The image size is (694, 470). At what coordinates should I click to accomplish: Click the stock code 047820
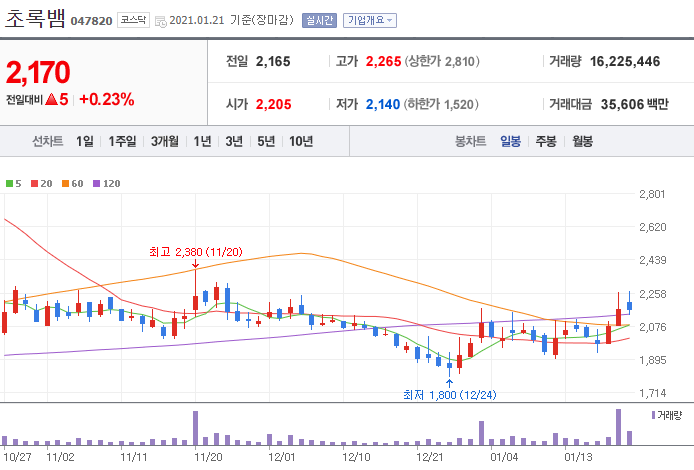point(91,21)
